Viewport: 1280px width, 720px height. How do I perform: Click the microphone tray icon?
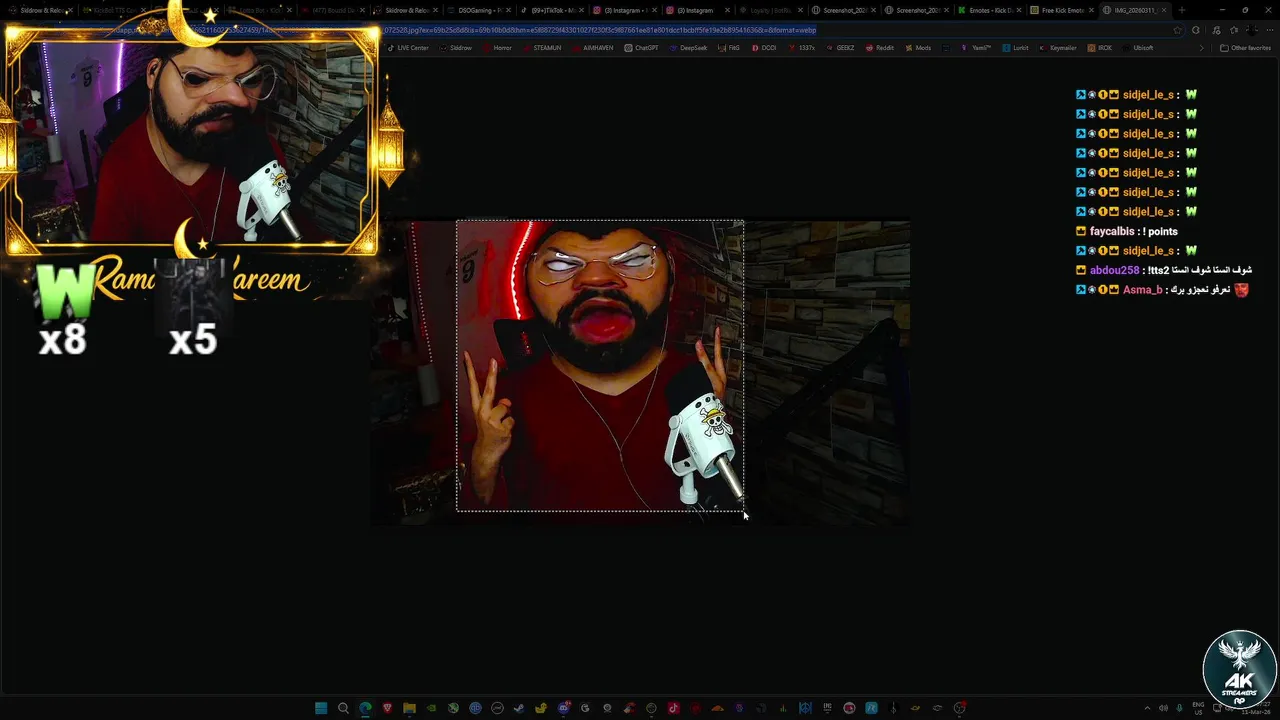tap(1179, 708)
